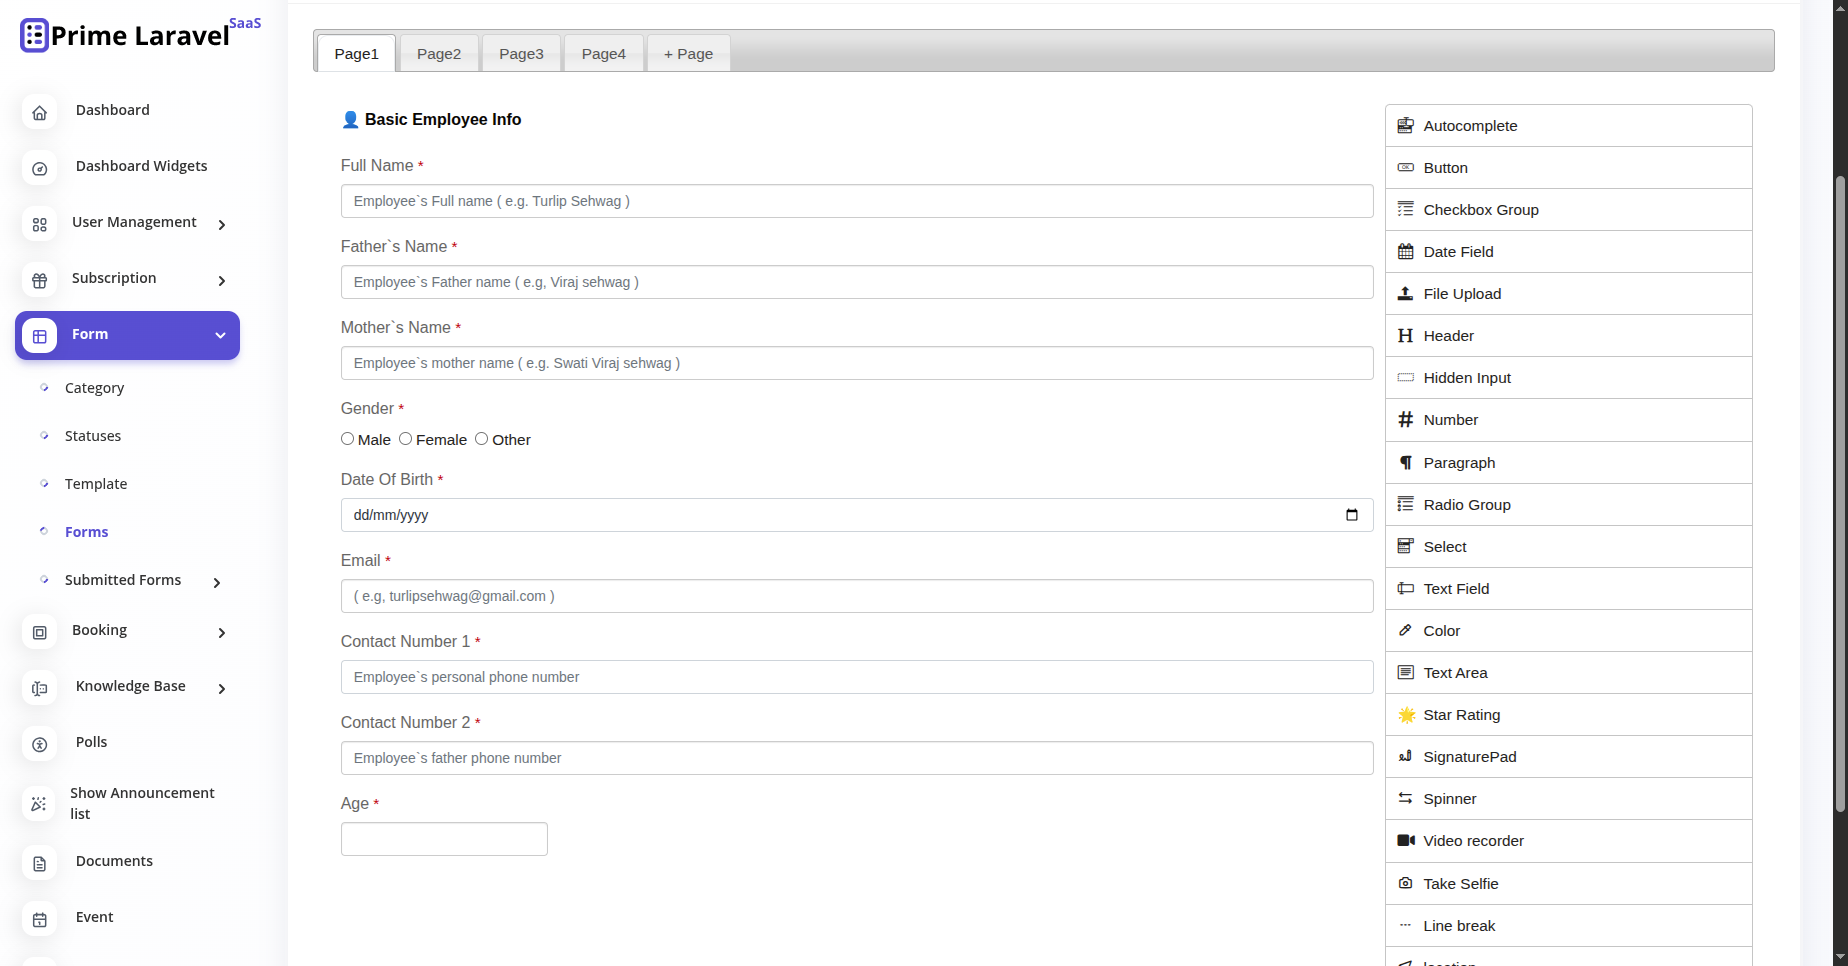The width and height of the screenshot is (1848, 966).
Task: Click the Take Selfie camera icon
Action: click(1405, 883)
